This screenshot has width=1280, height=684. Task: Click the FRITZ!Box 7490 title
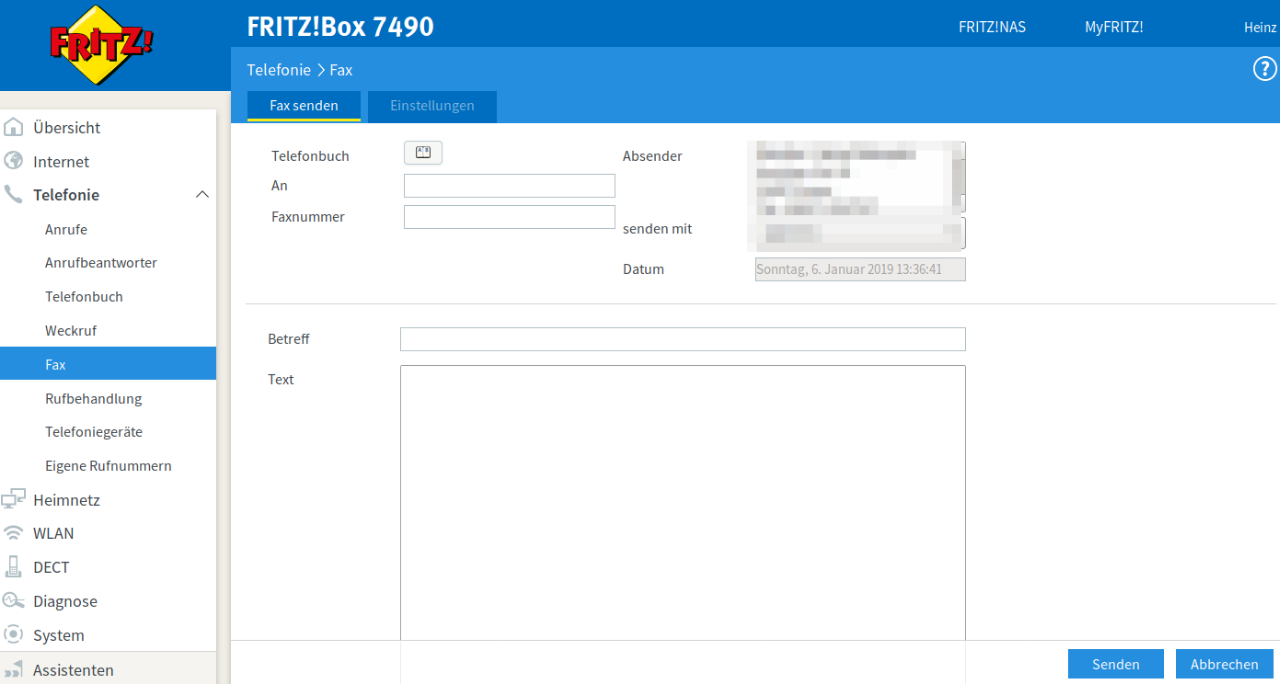coord(340,27)
